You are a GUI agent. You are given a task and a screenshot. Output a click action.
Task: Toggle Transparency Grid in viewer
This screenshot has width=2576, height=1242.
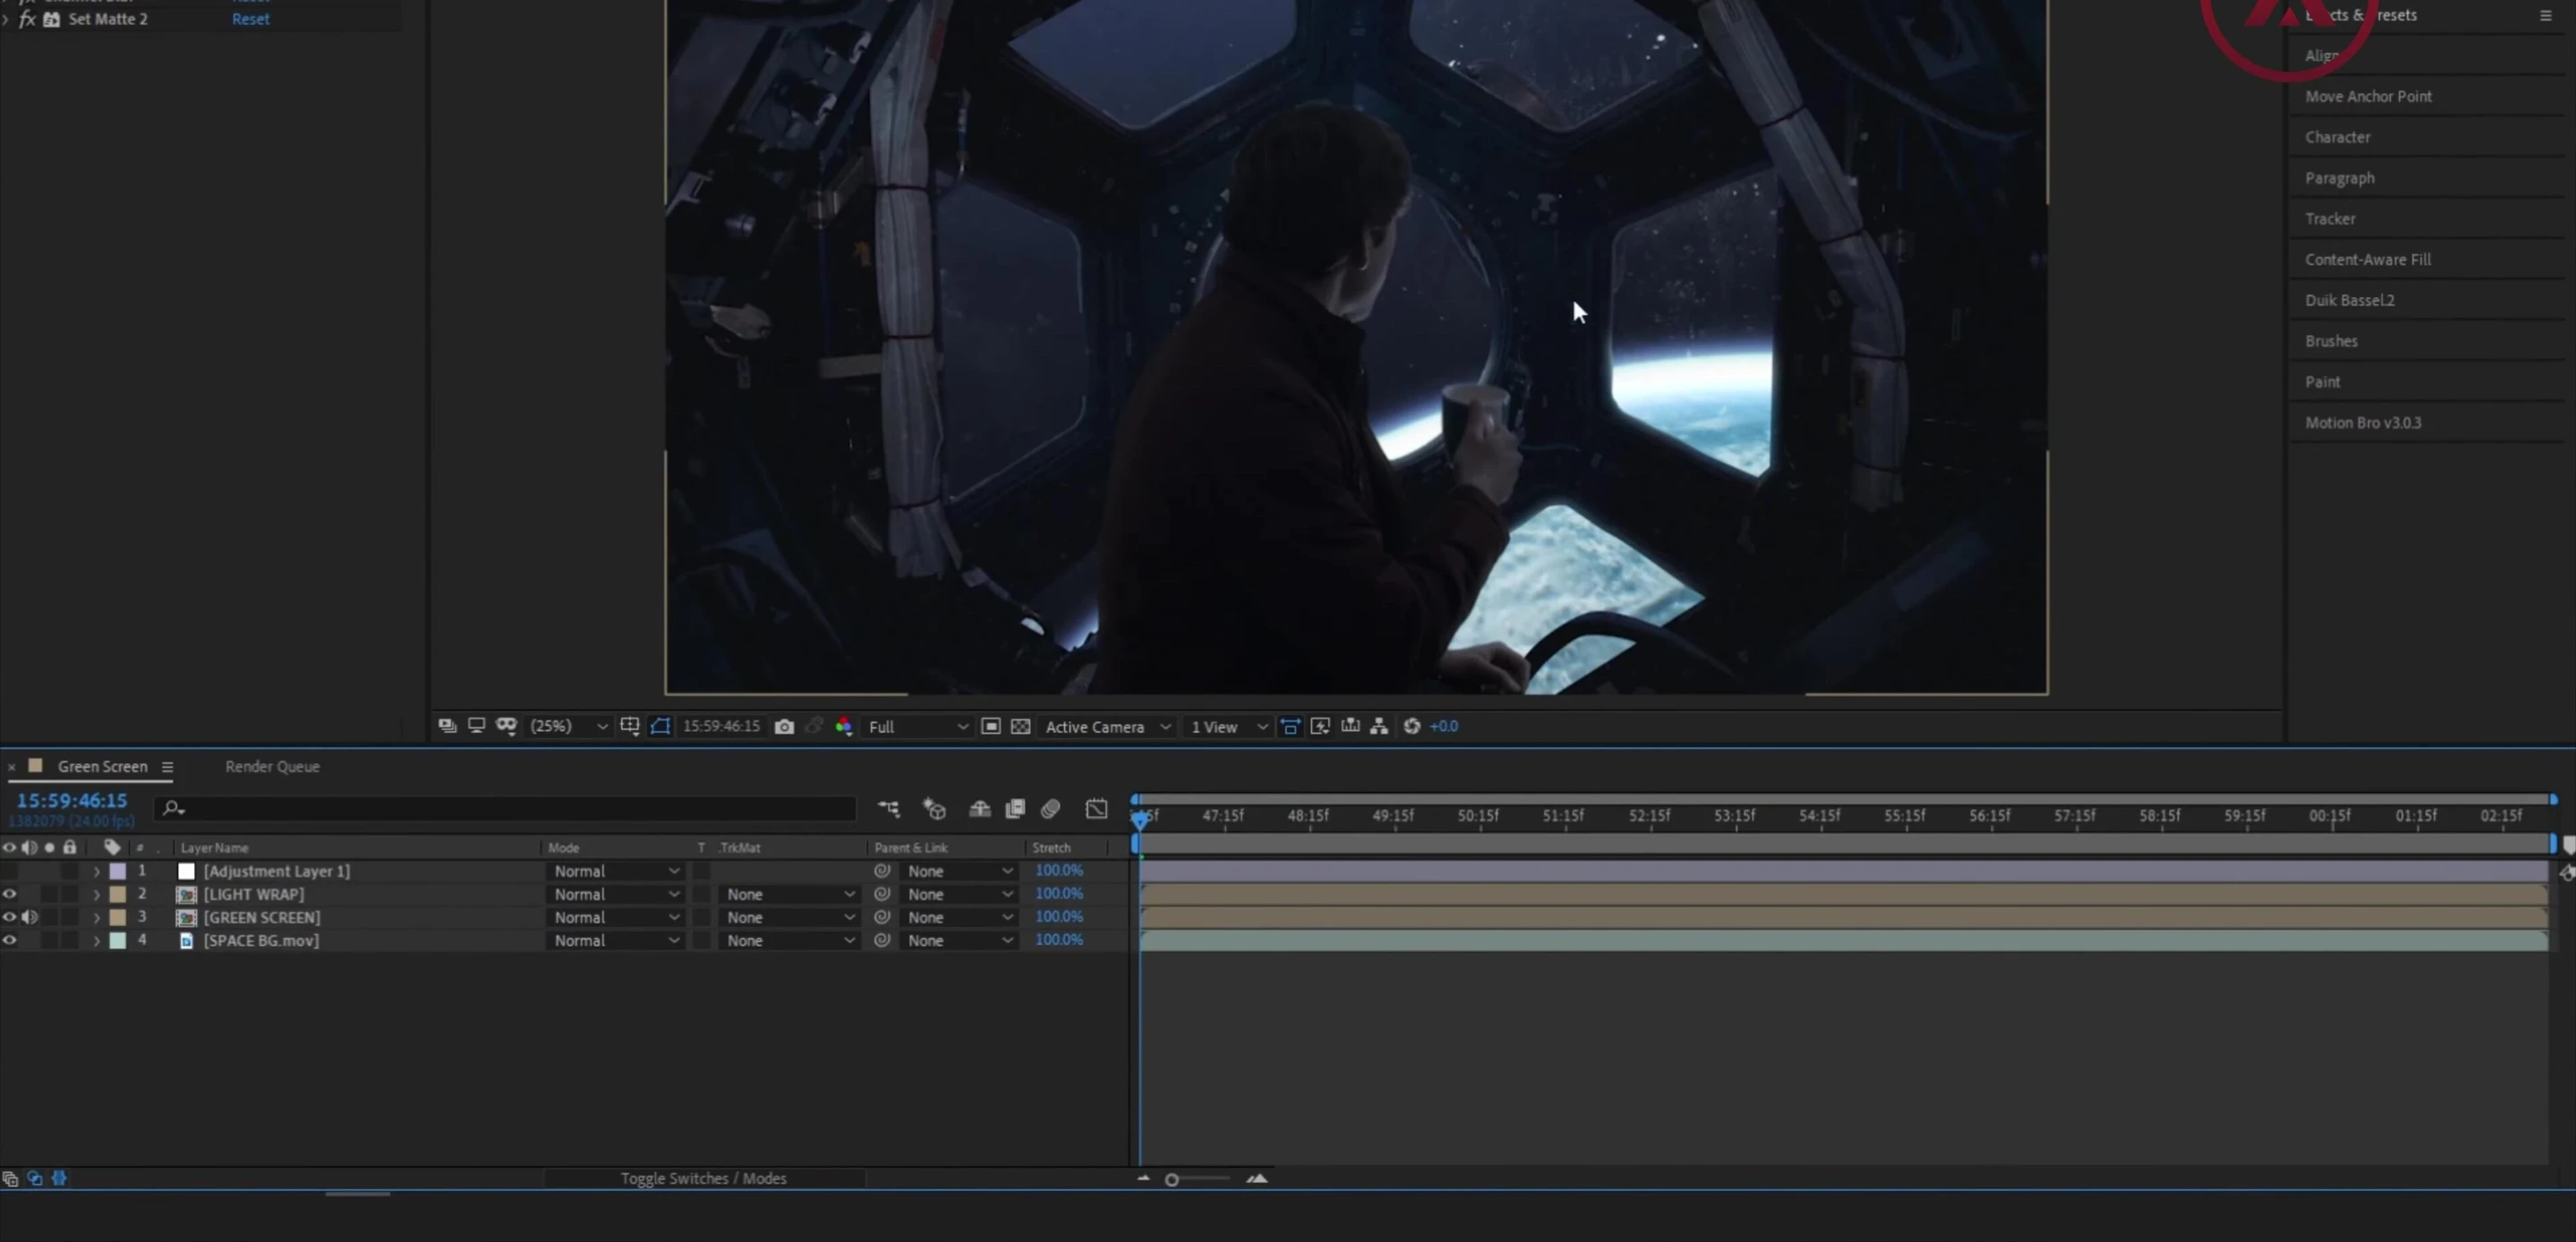click(x=1020, y=727)
